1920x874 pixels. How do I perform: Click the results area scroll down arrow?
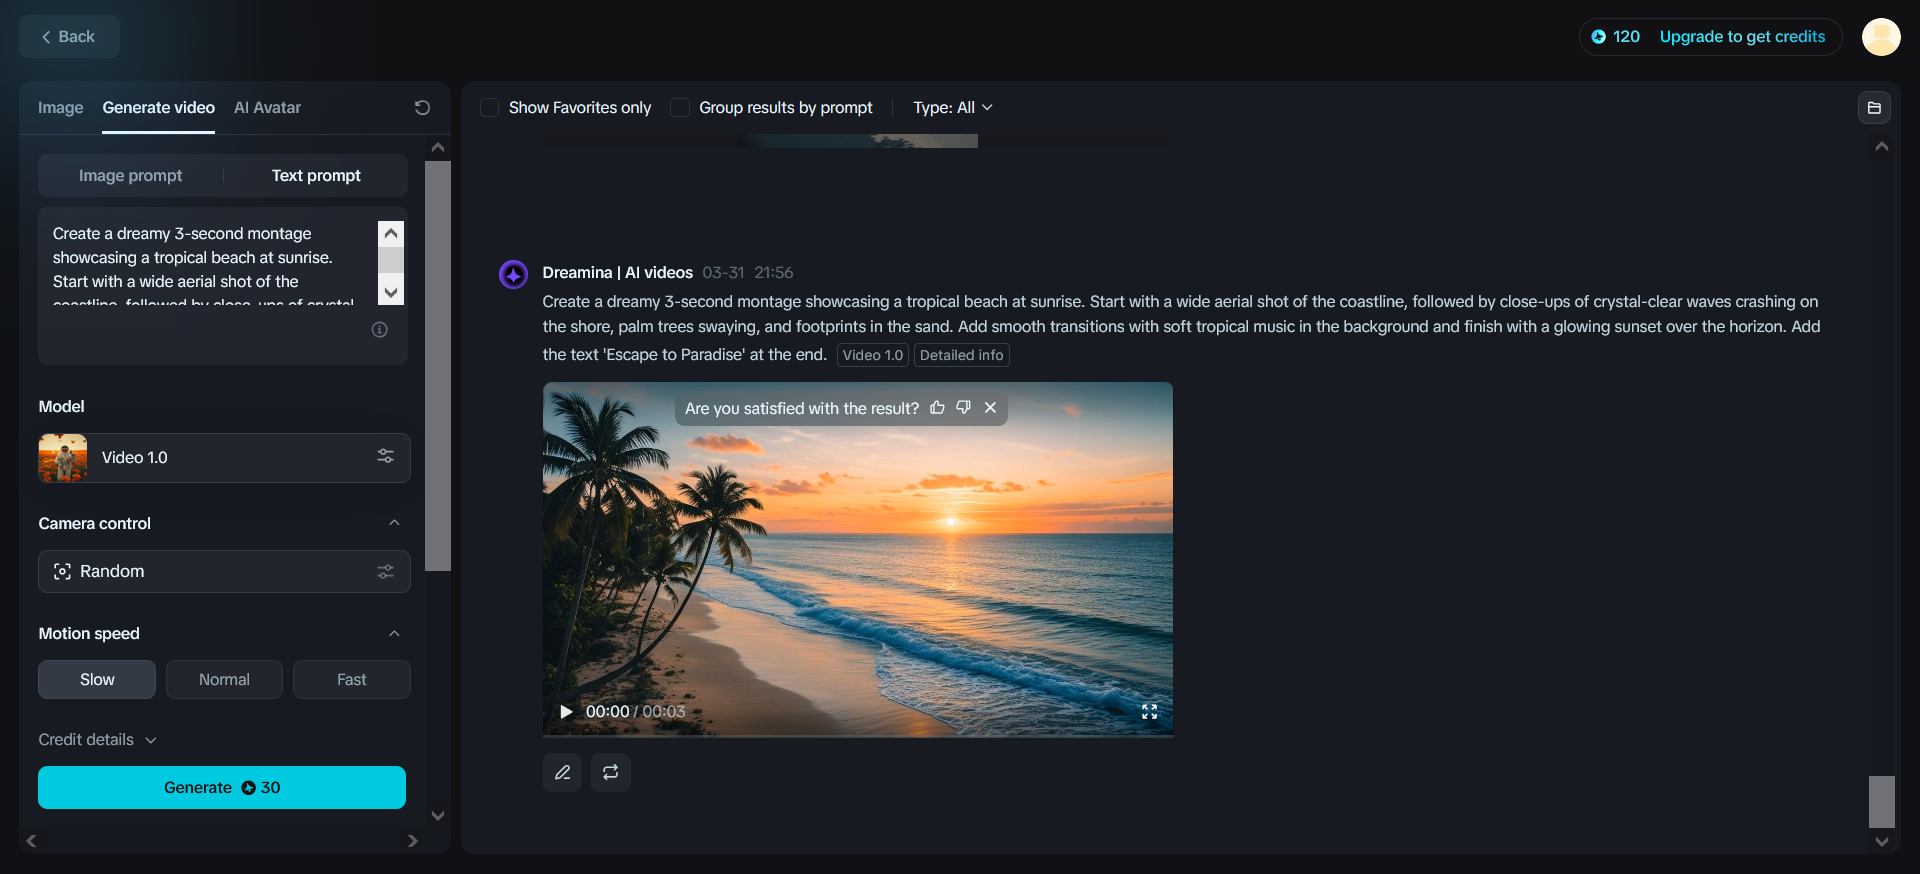1881,841
